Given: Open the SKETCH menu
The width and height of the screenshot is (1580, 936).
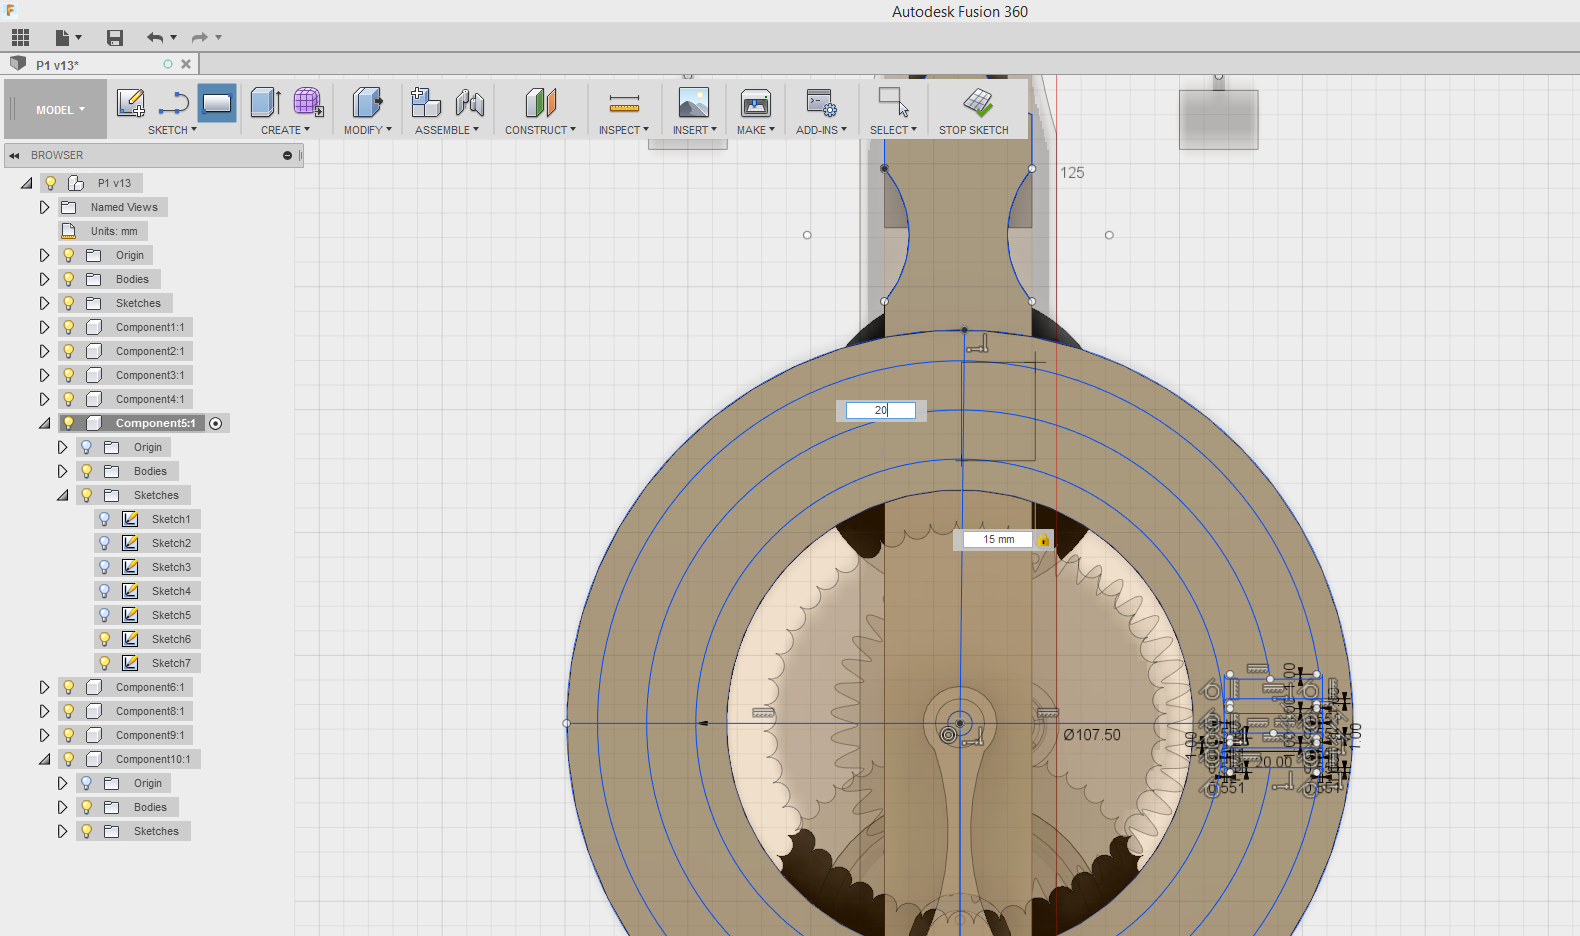Looking at the screenshot, I should 172,130.
